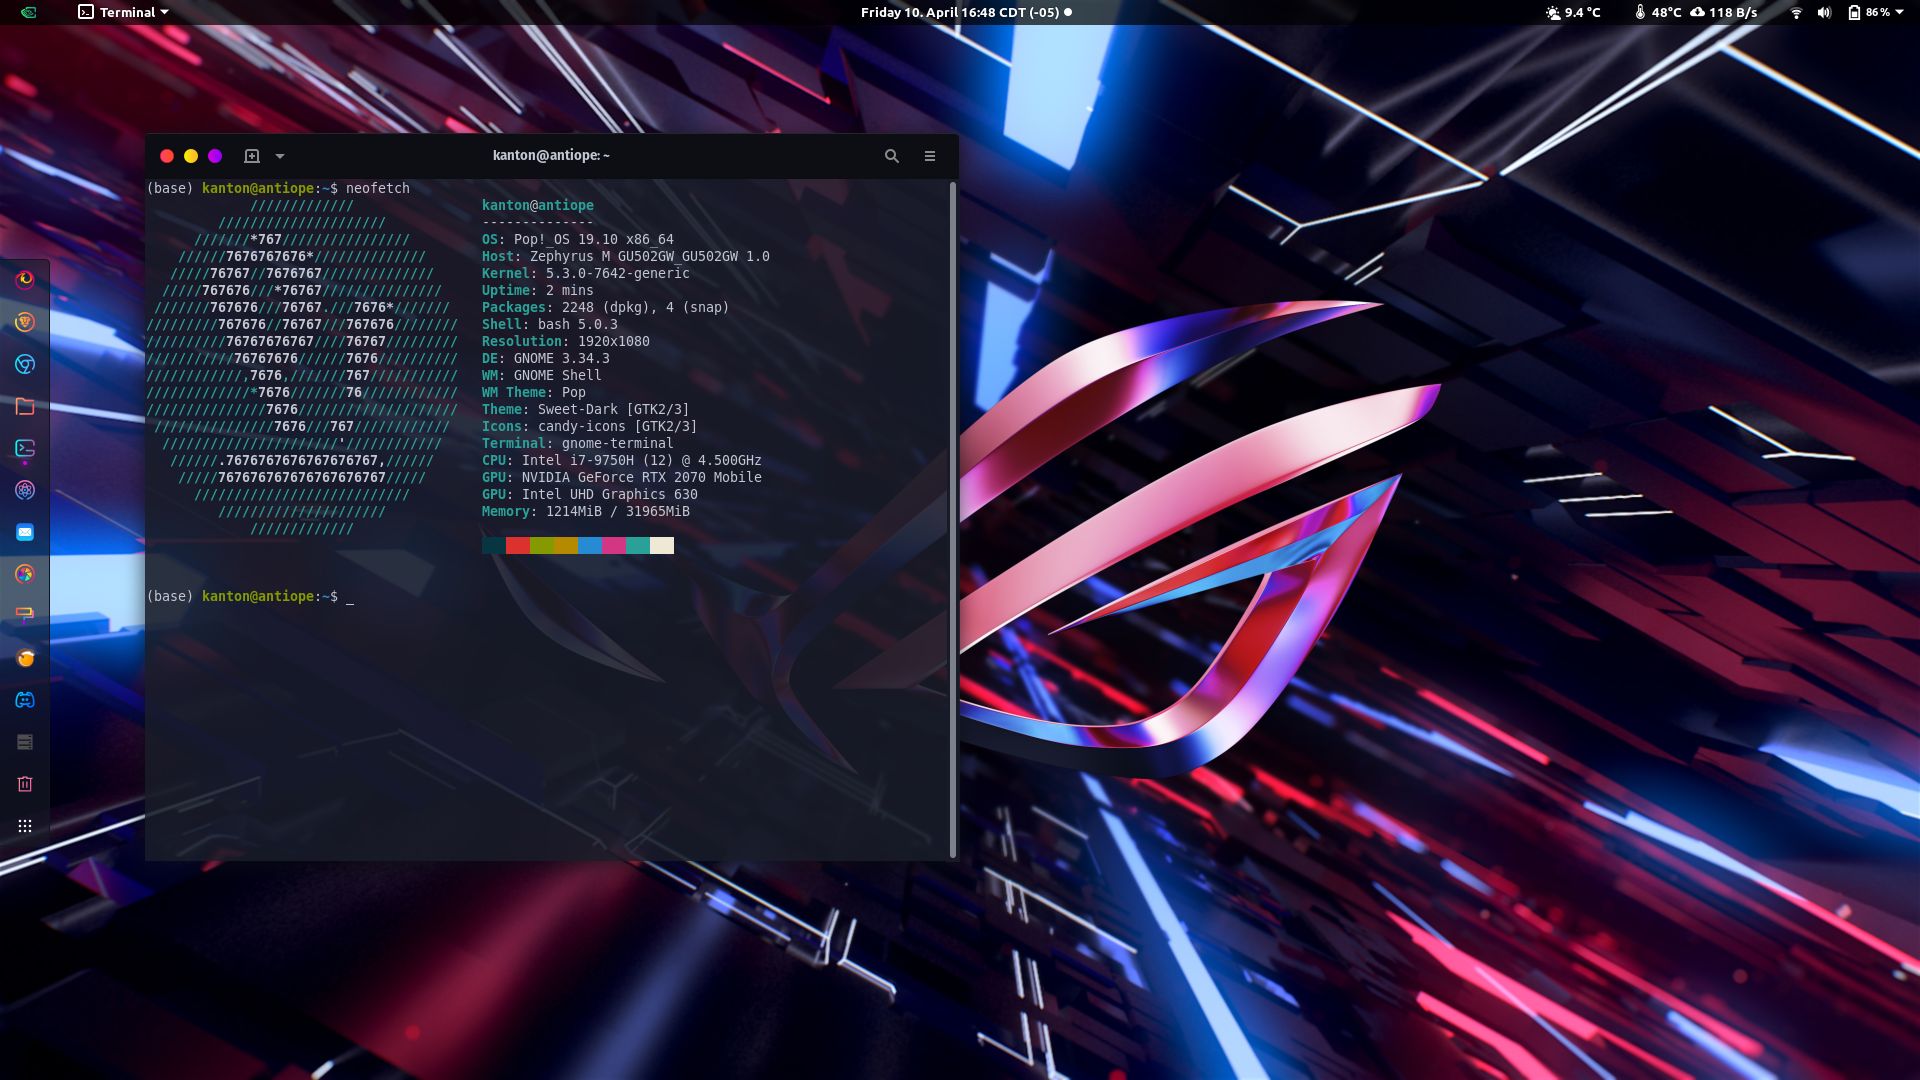Open the terminal hamburger menu

tap(929, 156)
